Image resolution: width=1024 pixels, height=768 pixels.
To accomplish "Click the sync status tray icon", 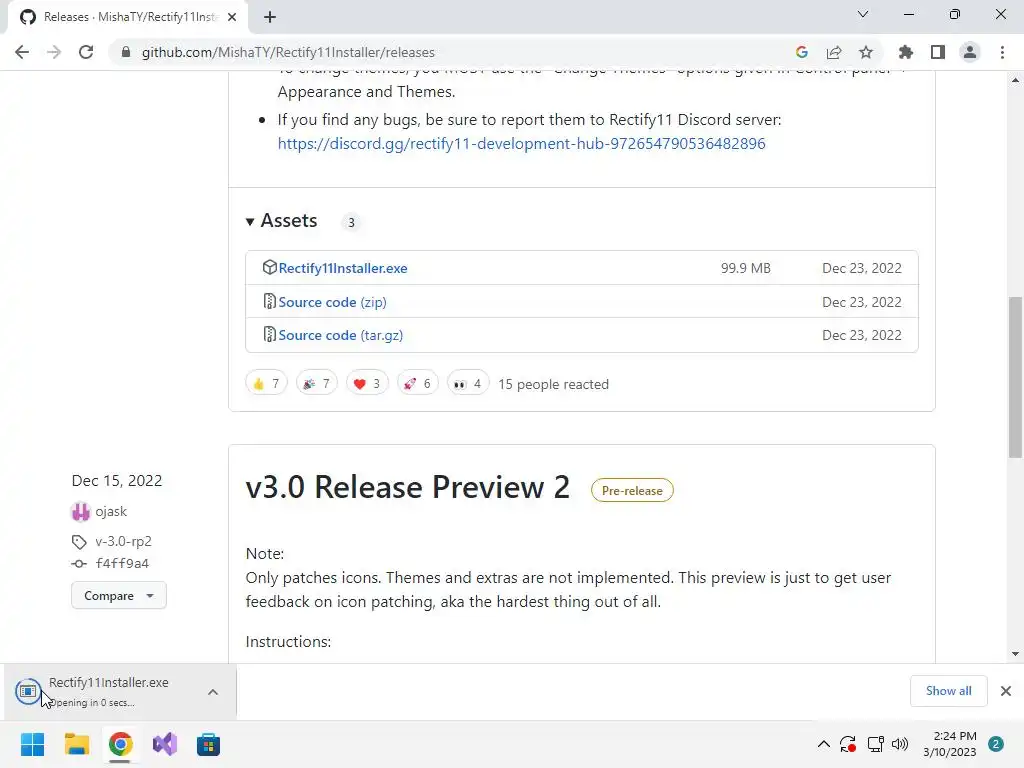I will (848, 744).
